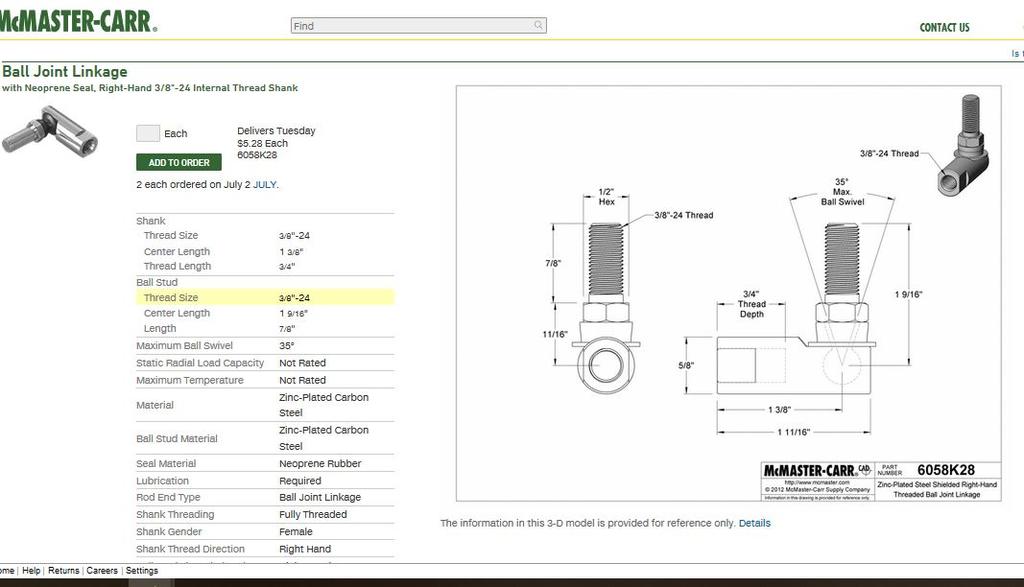Screen dimensions: 1024x587
Task: Click the 3-D ball joint render in drawing
Action: coord(963,145)
